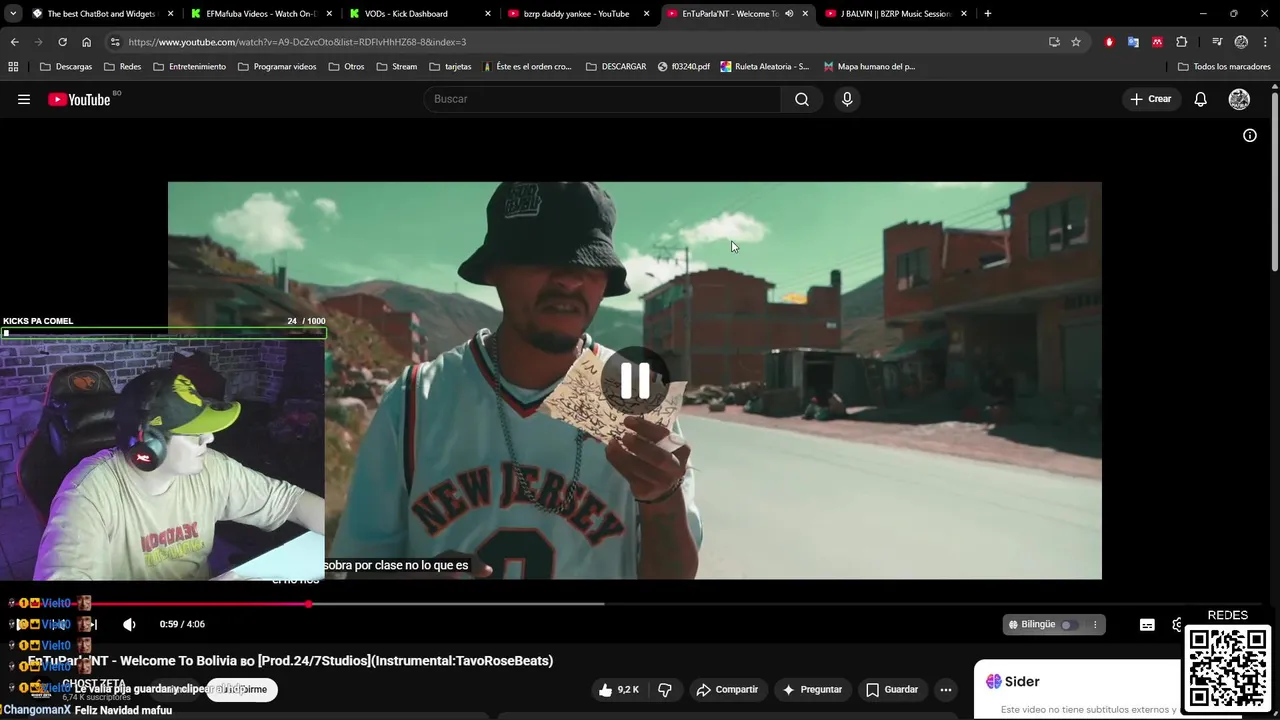
Task: Mute the video with the speaker icon
Action: click(x=129, y=624)
